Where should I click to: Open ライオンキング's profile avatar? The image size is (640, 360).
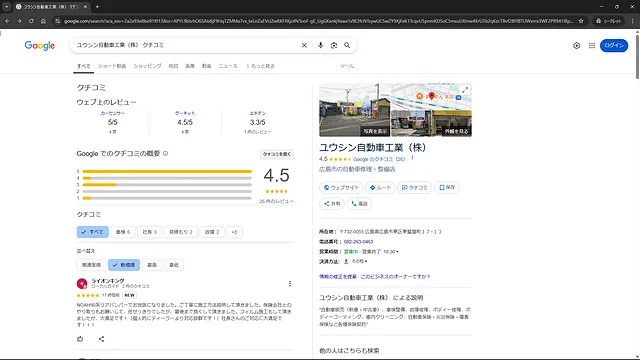82,283
